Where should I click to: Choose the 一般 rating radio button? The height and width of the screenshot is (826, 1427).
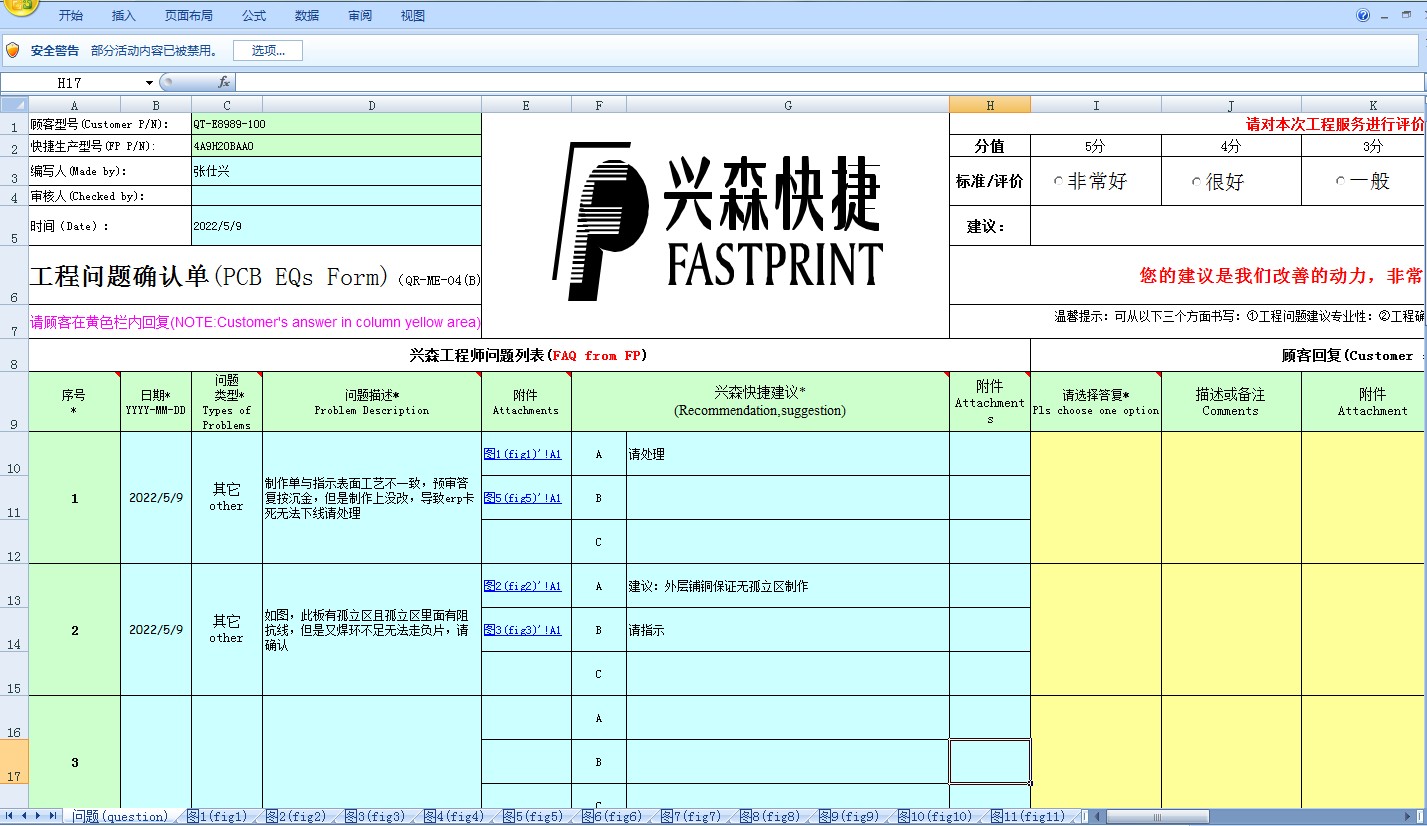1340,182
